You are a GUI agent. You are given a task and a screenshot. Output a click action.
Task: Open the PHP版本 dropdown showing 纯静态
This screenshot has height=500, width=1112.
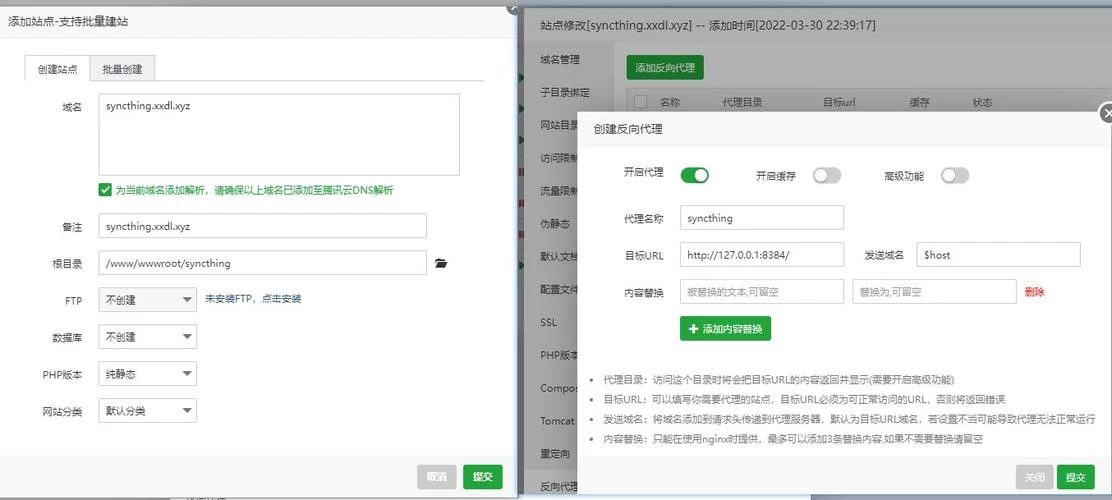tap(148, 374)
